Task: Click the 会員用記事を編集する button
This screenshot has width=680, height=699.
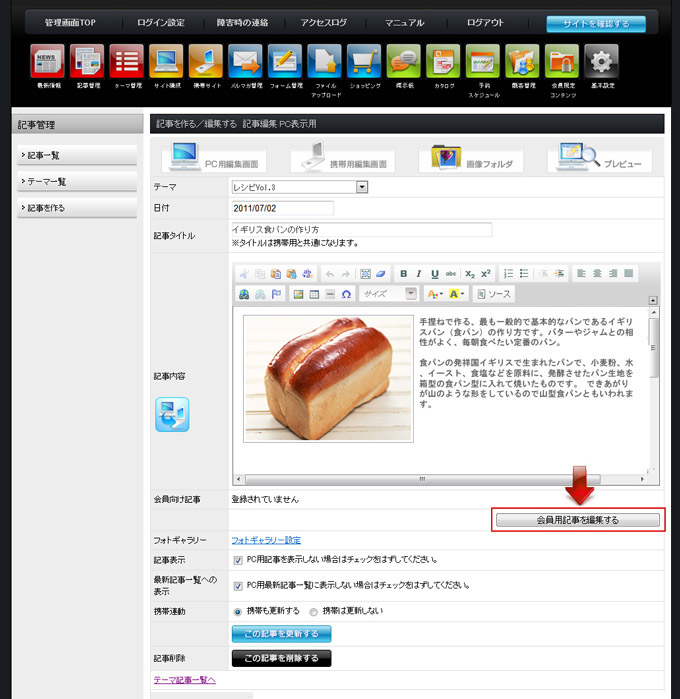Action: (x=578, y=520)
